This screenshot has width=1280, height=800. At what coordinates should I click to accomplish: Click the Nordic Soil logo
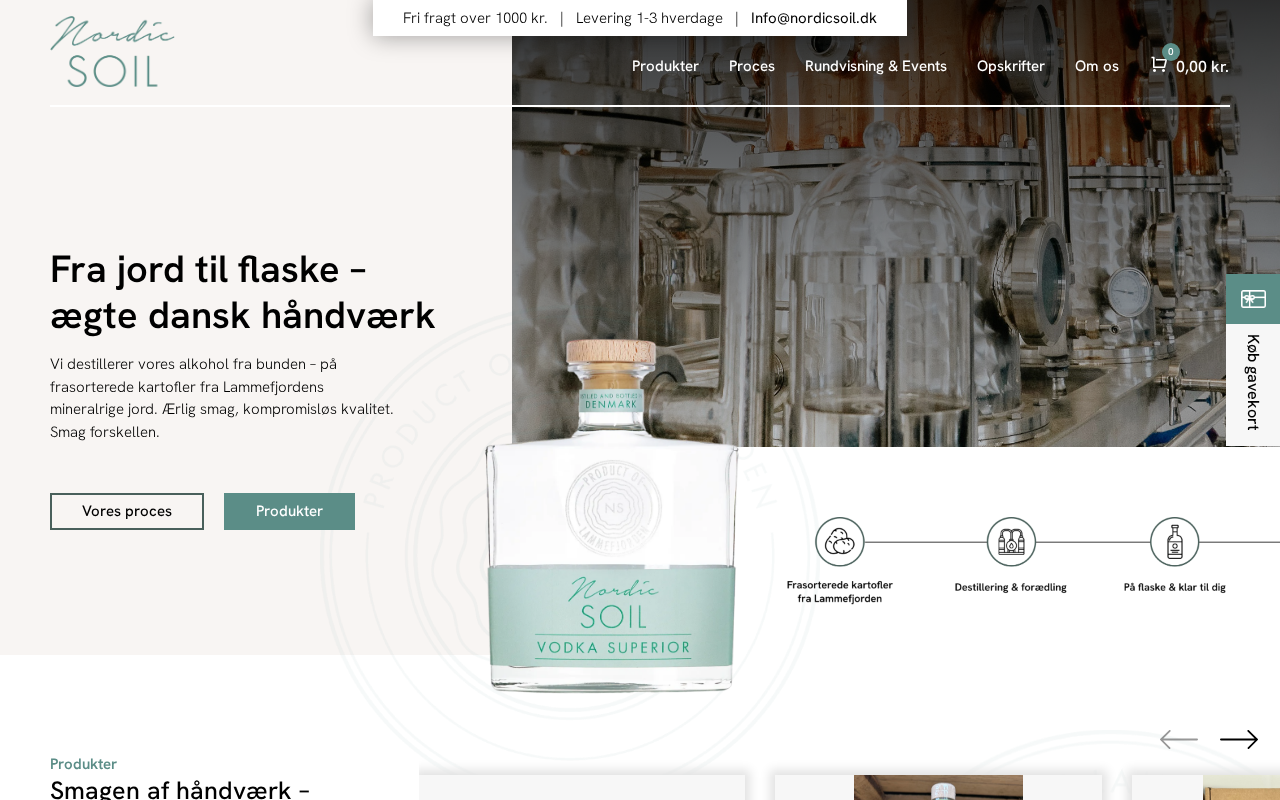click(x=112, y=52)
